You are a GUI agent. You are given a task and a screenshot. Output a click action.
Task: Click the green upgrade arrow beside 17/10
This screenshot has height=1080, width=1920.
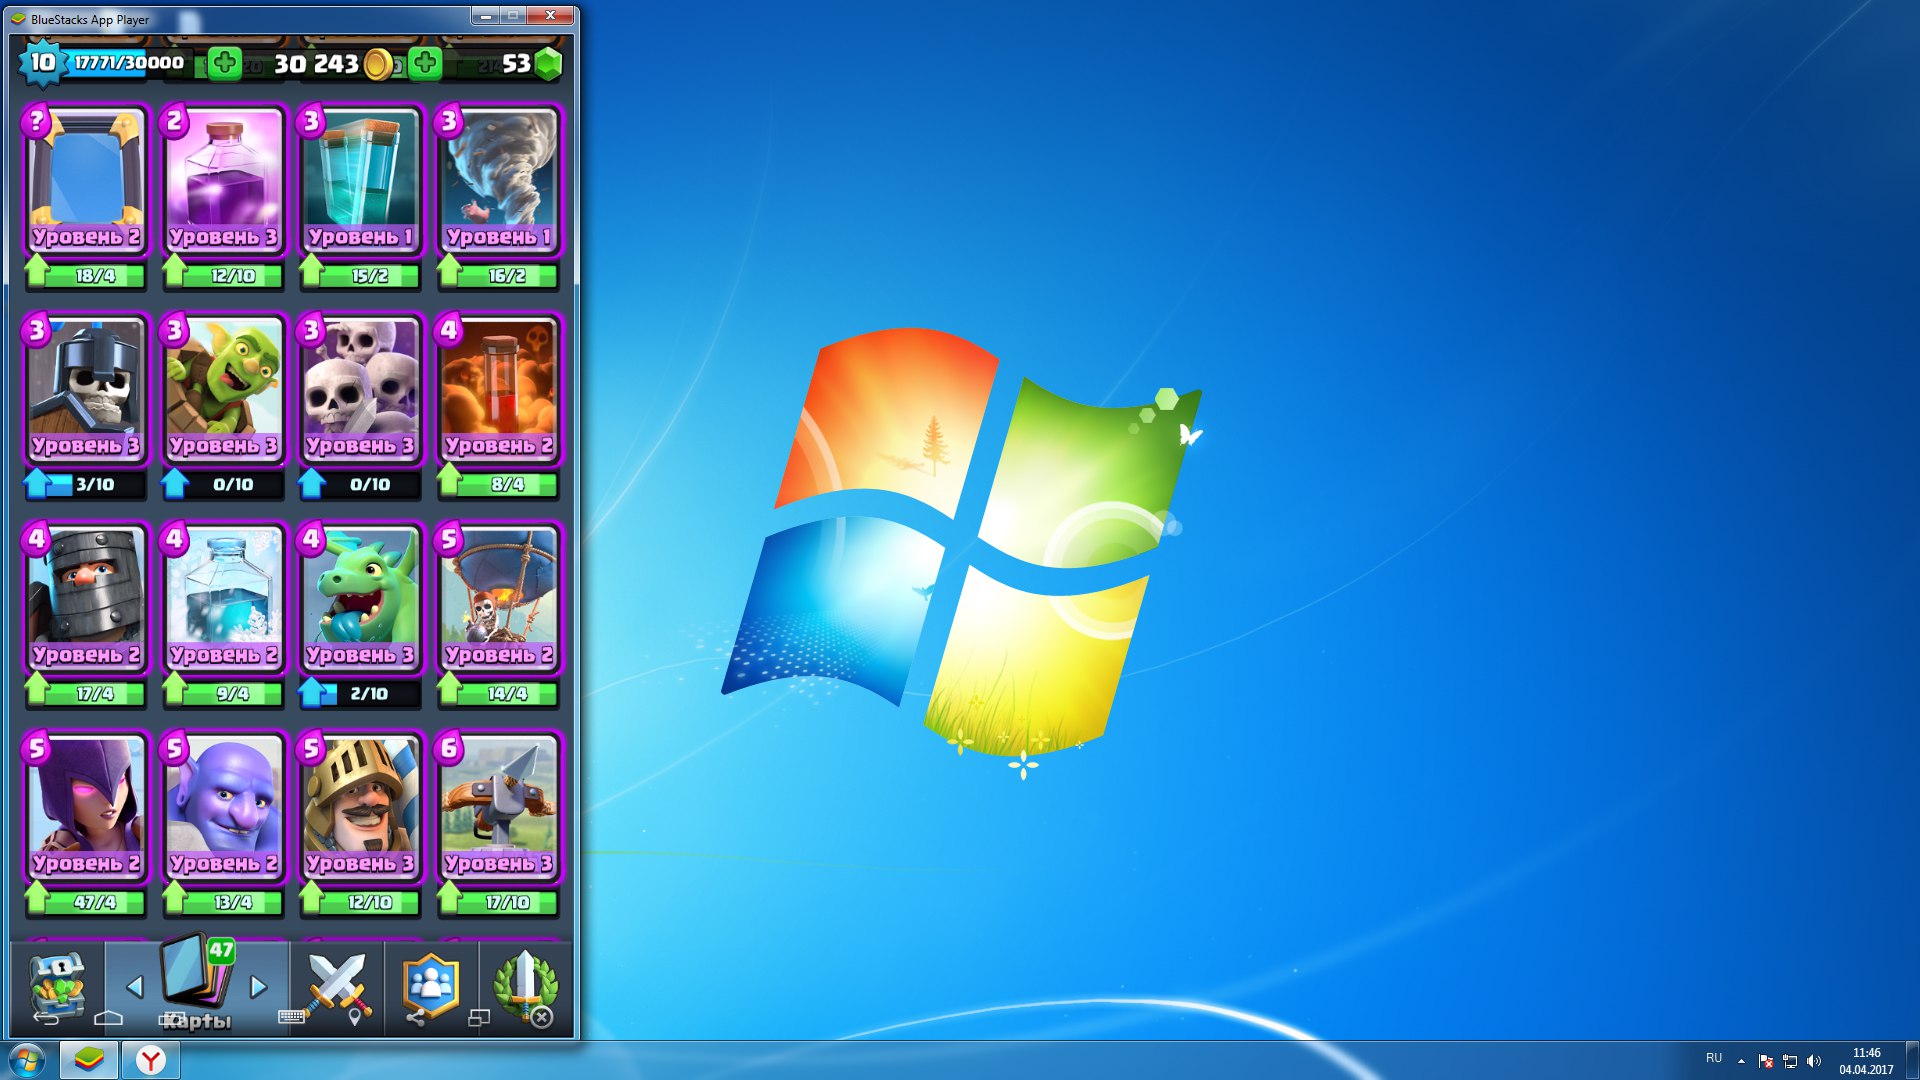449,897
